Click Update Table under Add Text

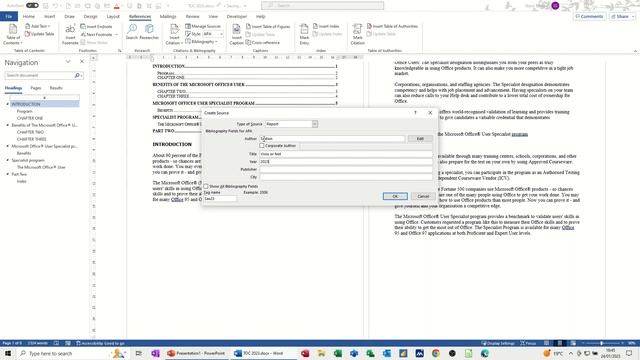40,34
